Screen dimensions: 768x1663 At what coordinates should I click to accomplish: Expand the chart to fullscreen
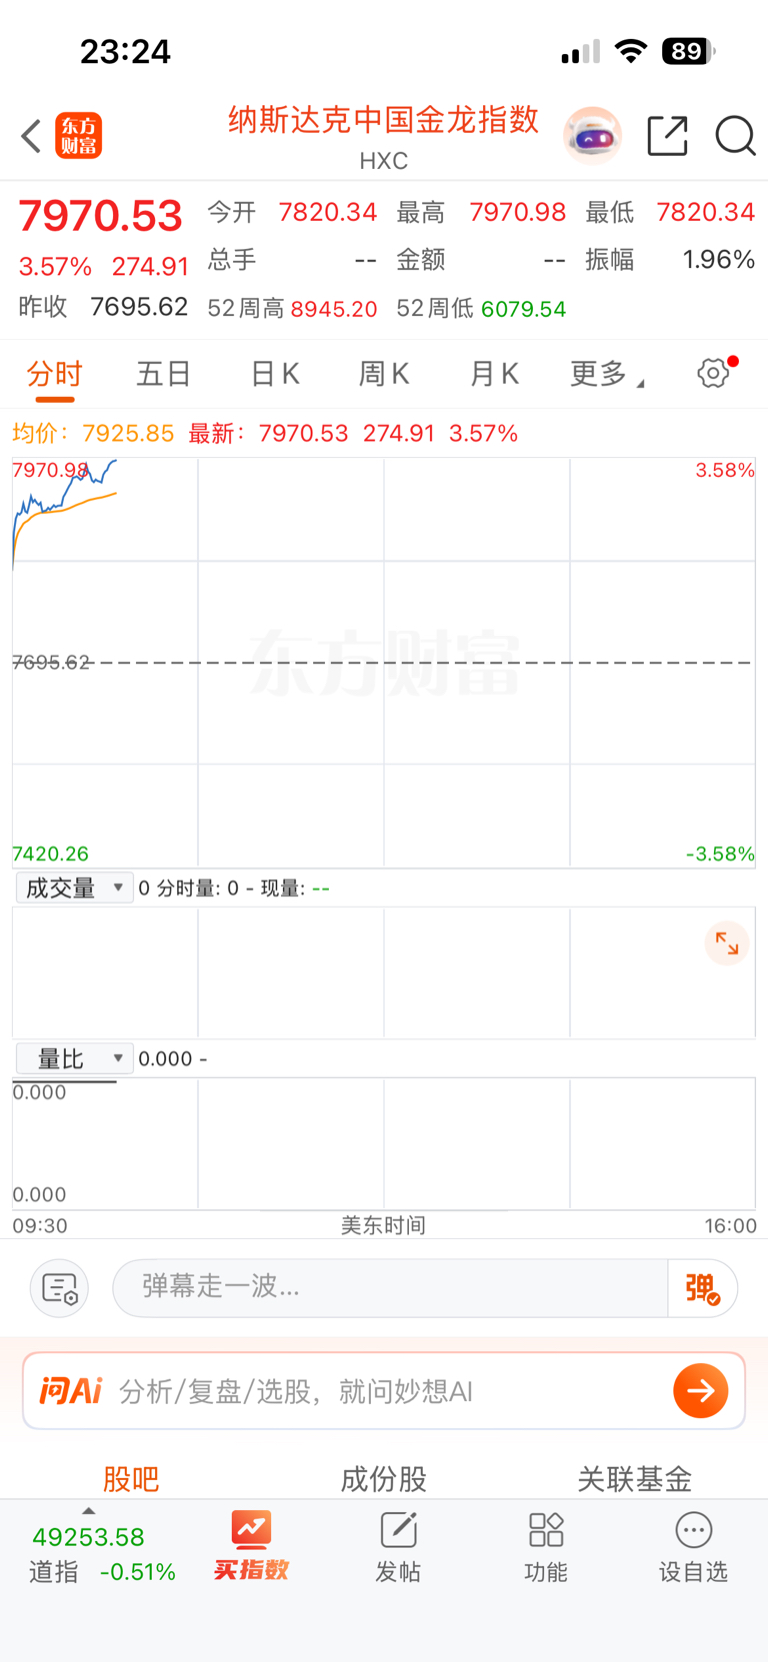(x=727, y=943)
